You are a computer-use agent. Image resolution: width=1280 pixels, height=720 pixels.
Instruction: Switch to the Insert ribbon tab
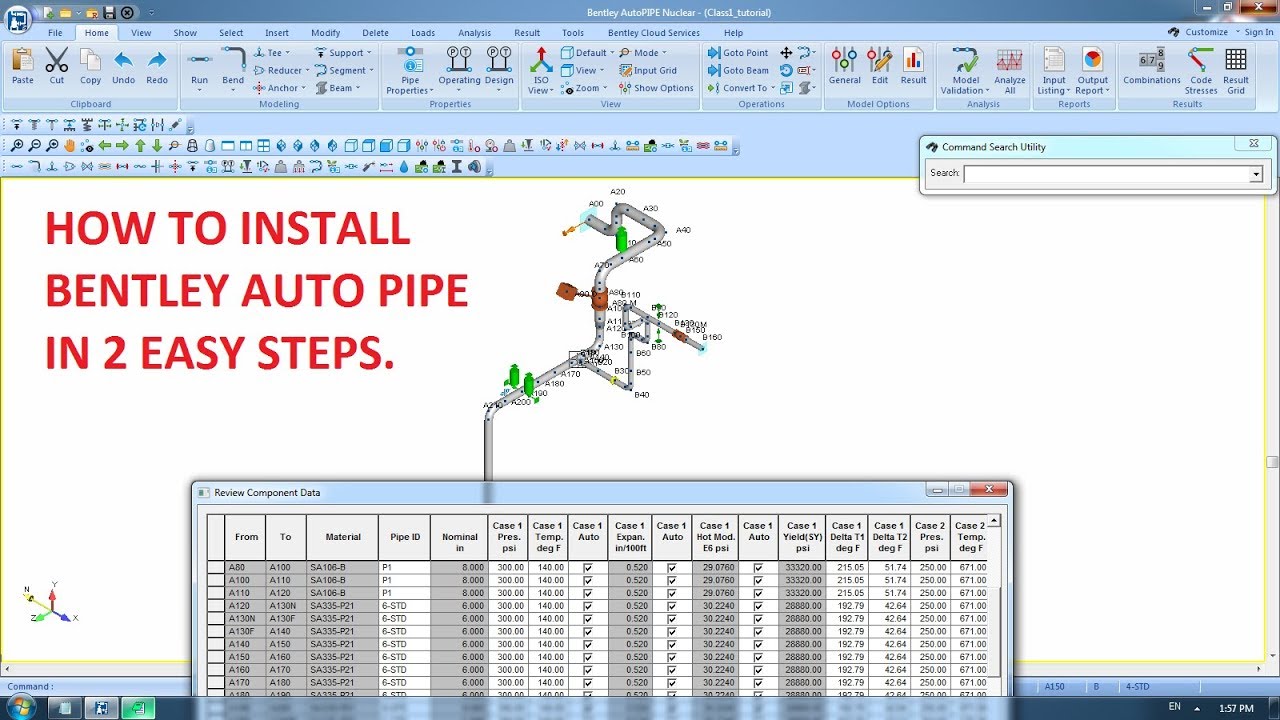click(x=277, y=33)
